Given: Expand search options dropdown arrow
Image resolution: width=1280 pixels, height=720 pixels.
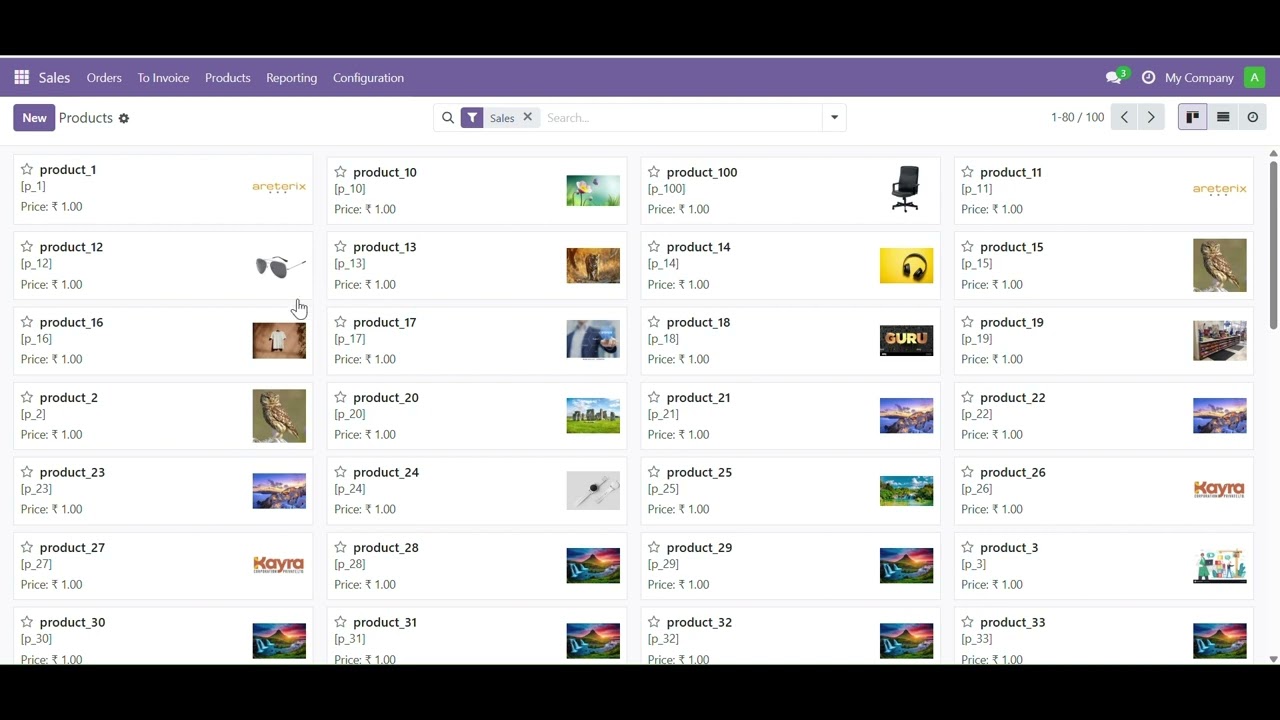Looking at the screenshot, I should coord(834,118).
